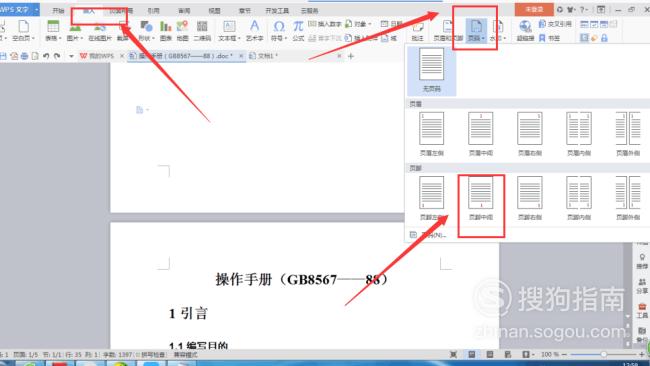650x366 pixels.
Task: Switch to the 我的WPS document tab
Action: tap(97, 56)
